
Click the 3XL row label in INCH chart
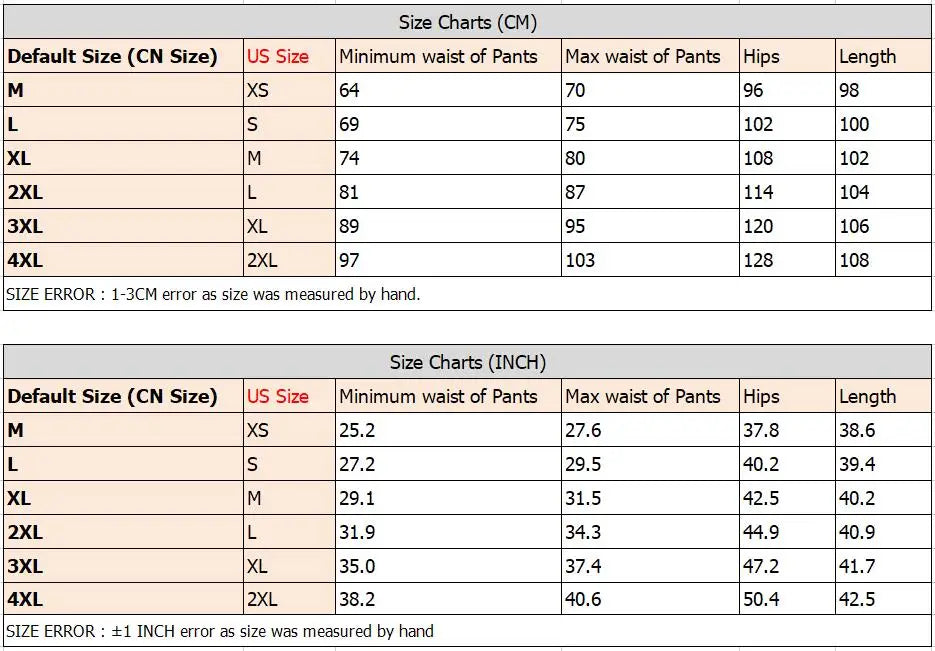click(x=25, y=566)
